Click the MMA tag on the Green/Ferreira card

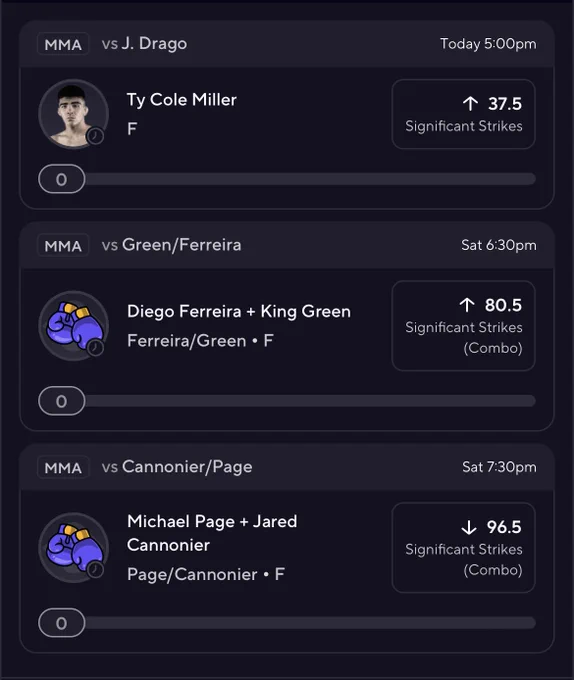[x=63, y=245]
